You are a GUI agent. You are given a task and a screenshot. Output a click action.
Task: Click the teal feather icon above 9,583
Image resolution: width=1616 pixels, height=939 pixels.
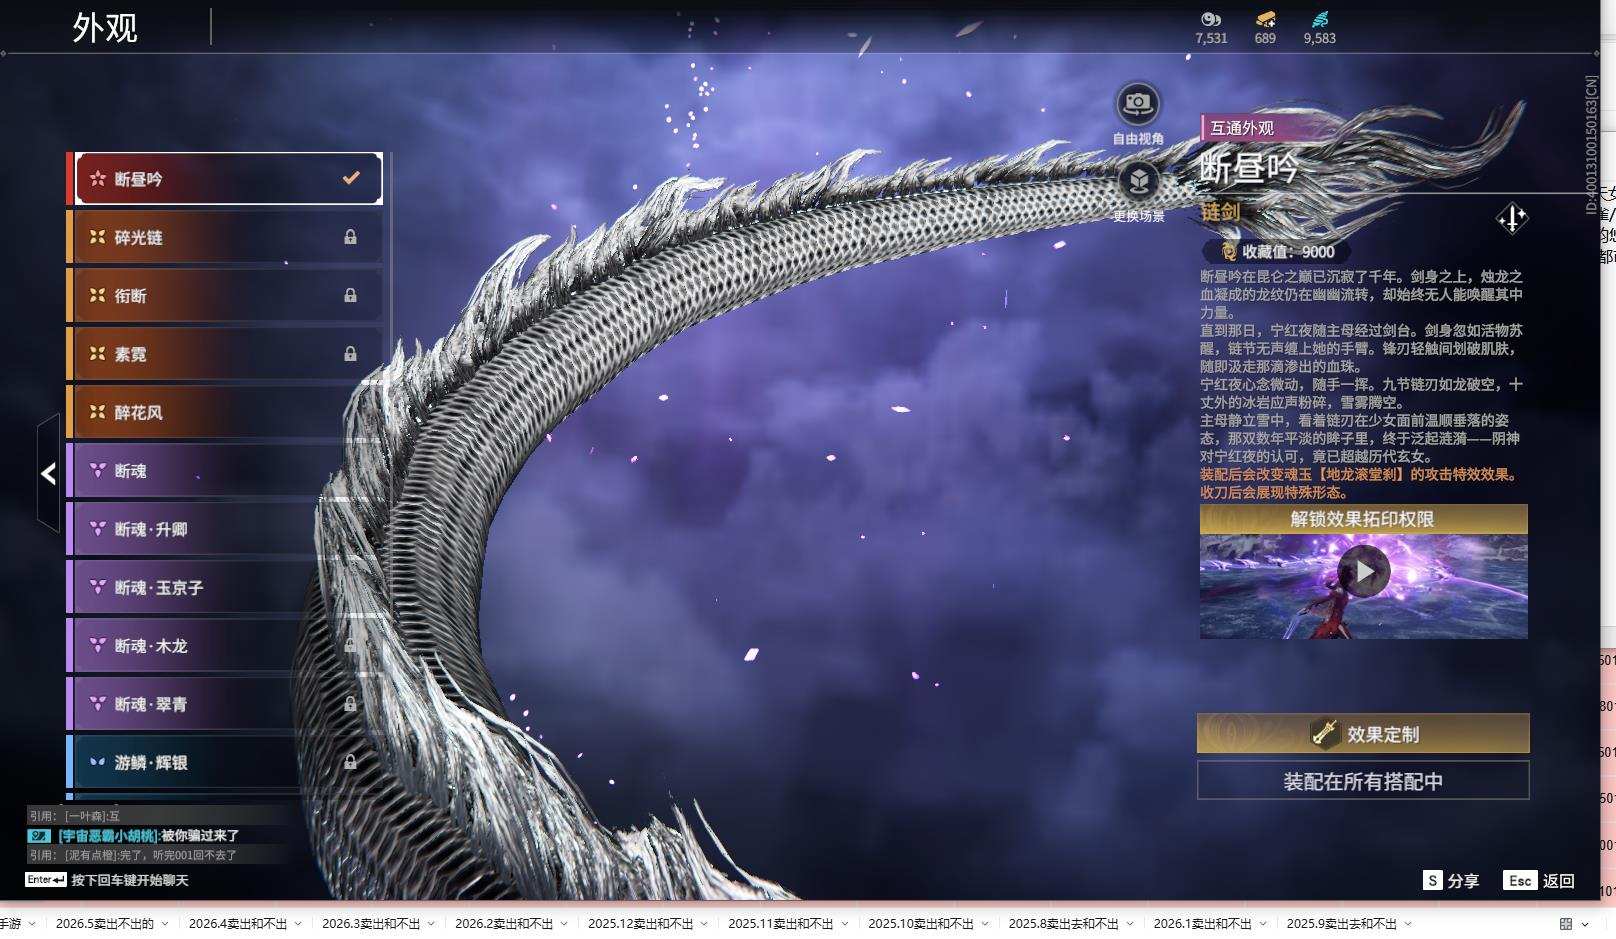click(x=1320, y=19)
